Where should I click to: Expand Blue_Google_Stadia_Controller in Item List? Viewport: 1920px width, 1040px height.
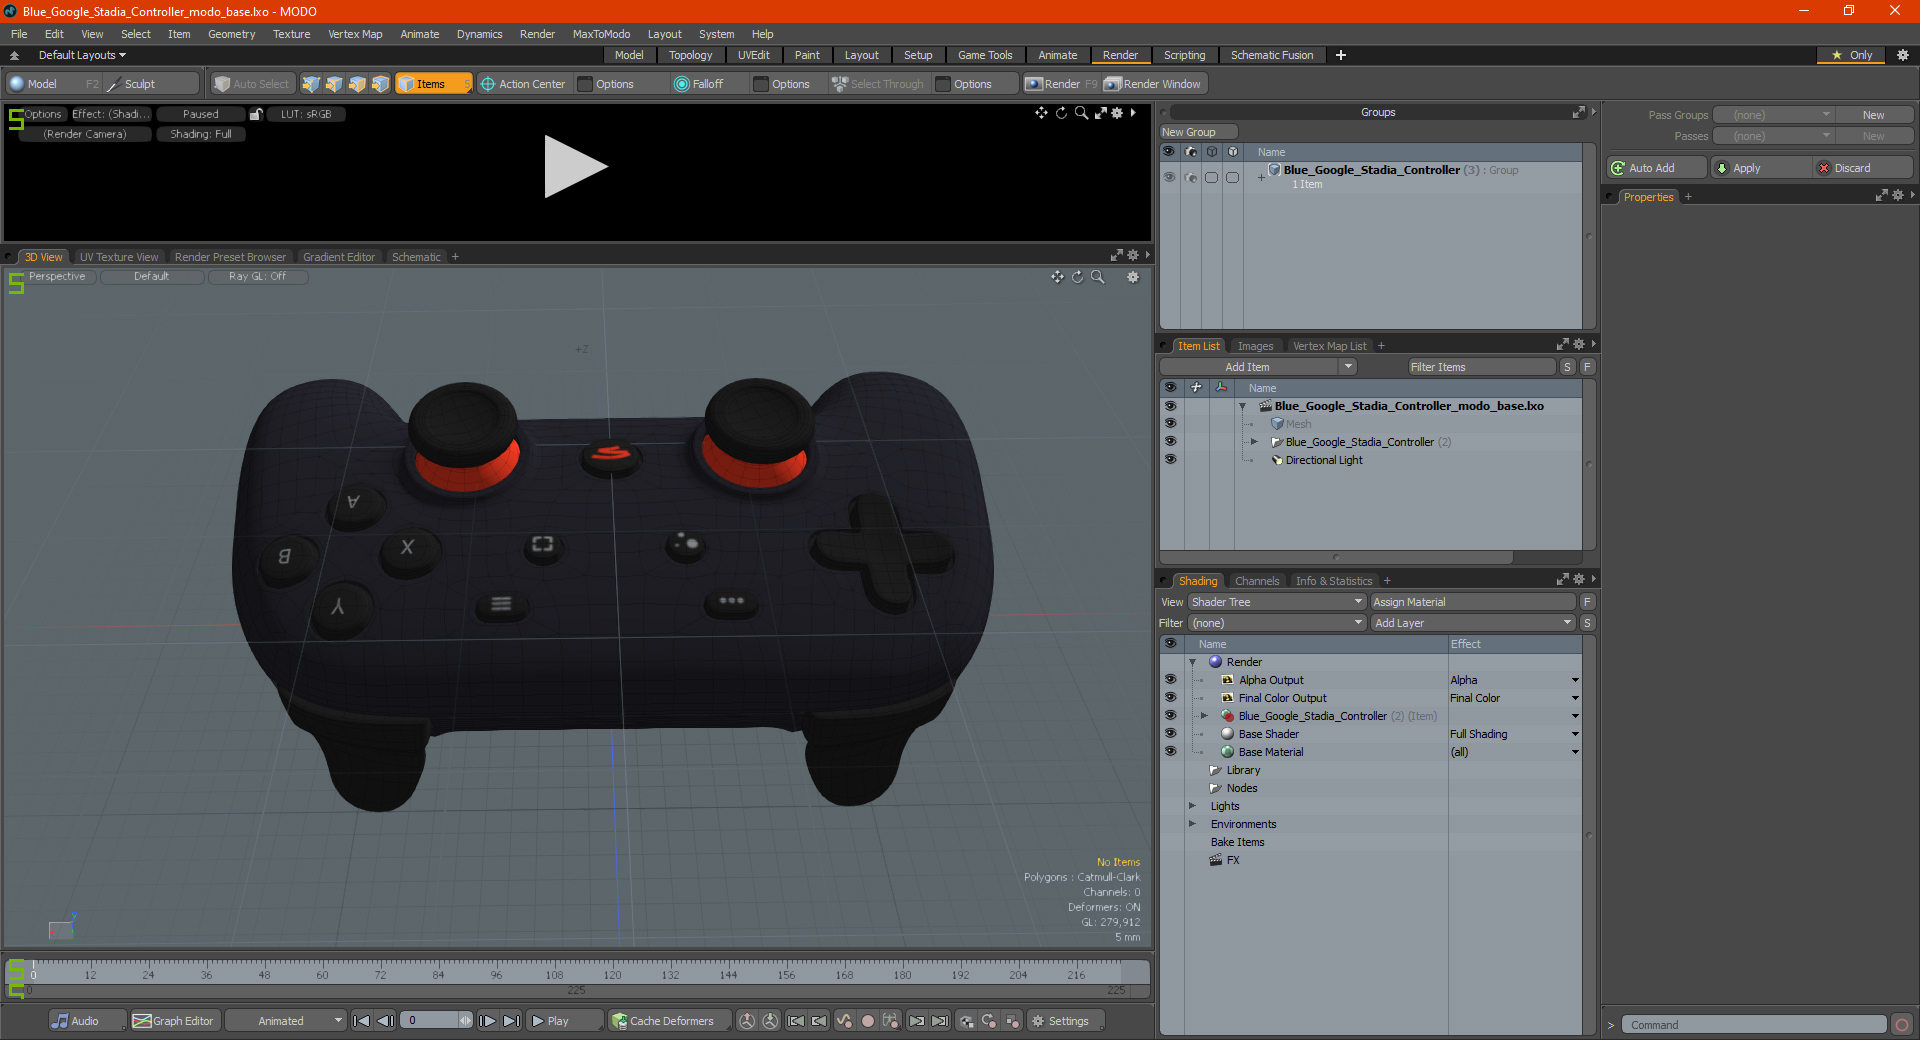pos(1254,442)
